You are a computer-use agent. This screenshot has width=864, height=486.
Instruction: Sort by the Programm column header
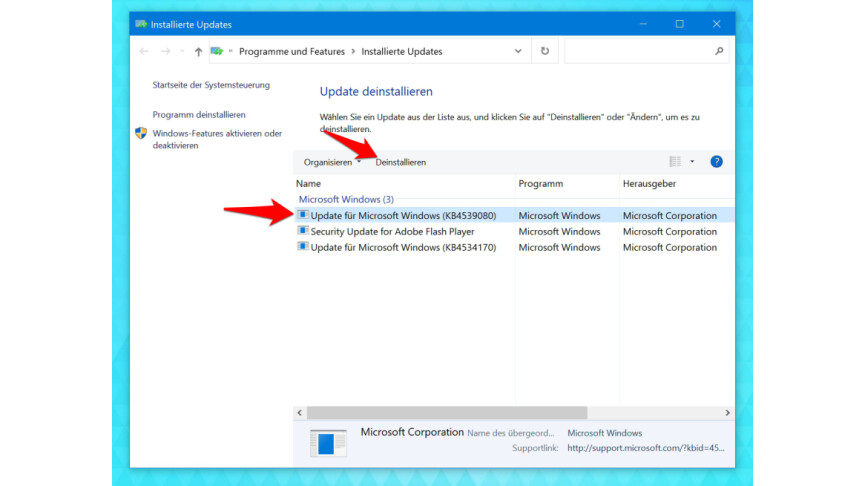click(x=567, y=183)
